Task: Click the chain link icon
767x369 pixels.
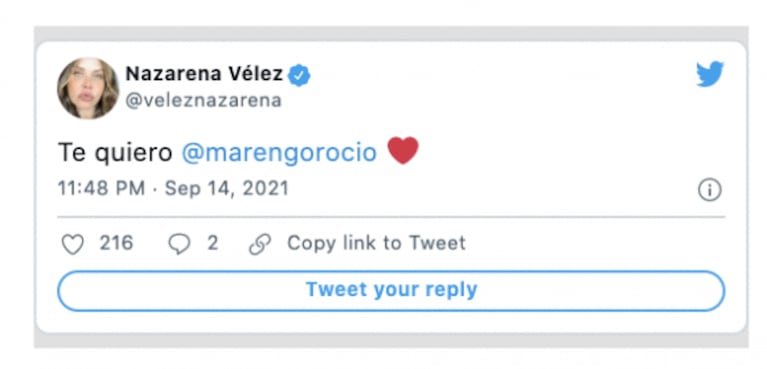Action: pyautogui.click(x=260, y=244)
